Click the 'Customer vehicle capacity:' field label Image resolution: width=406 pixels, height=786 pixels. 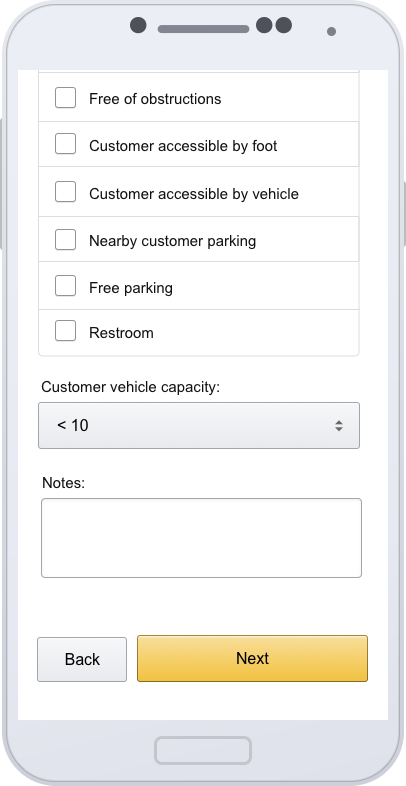[131, 387]
